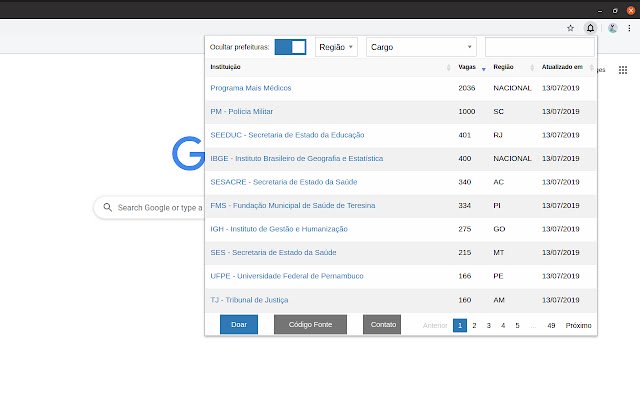
Task: Click the 334 vagas cell
Action: [464, 205]
